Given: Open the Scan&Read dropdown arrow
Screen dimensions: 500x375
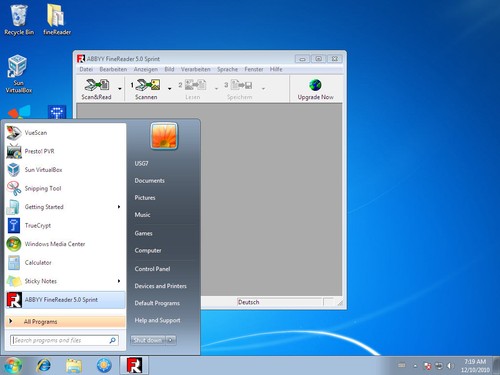Looking at the screenshot, I should pyautogui.click(x=120, y=89).
